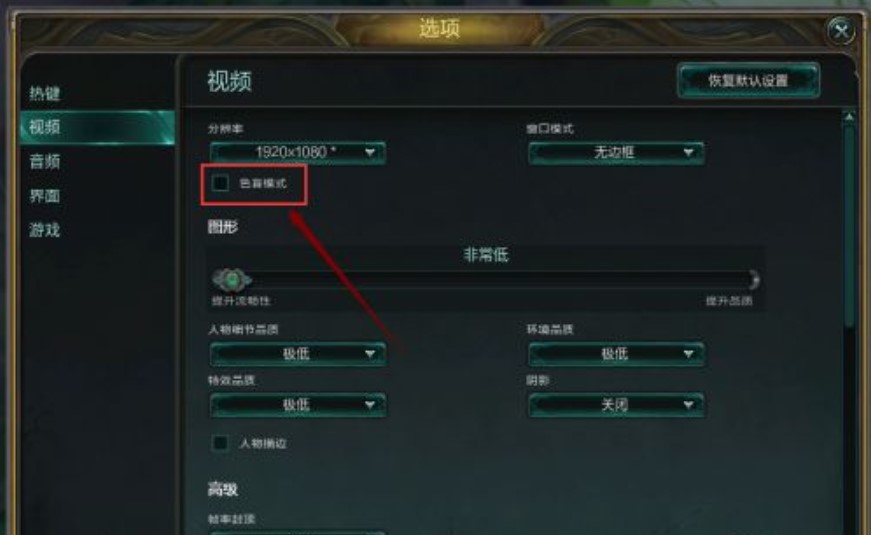This screenshot has height=535, width=871.
Task: Click the green graphics quality slider handle
Action: [232, 279]
